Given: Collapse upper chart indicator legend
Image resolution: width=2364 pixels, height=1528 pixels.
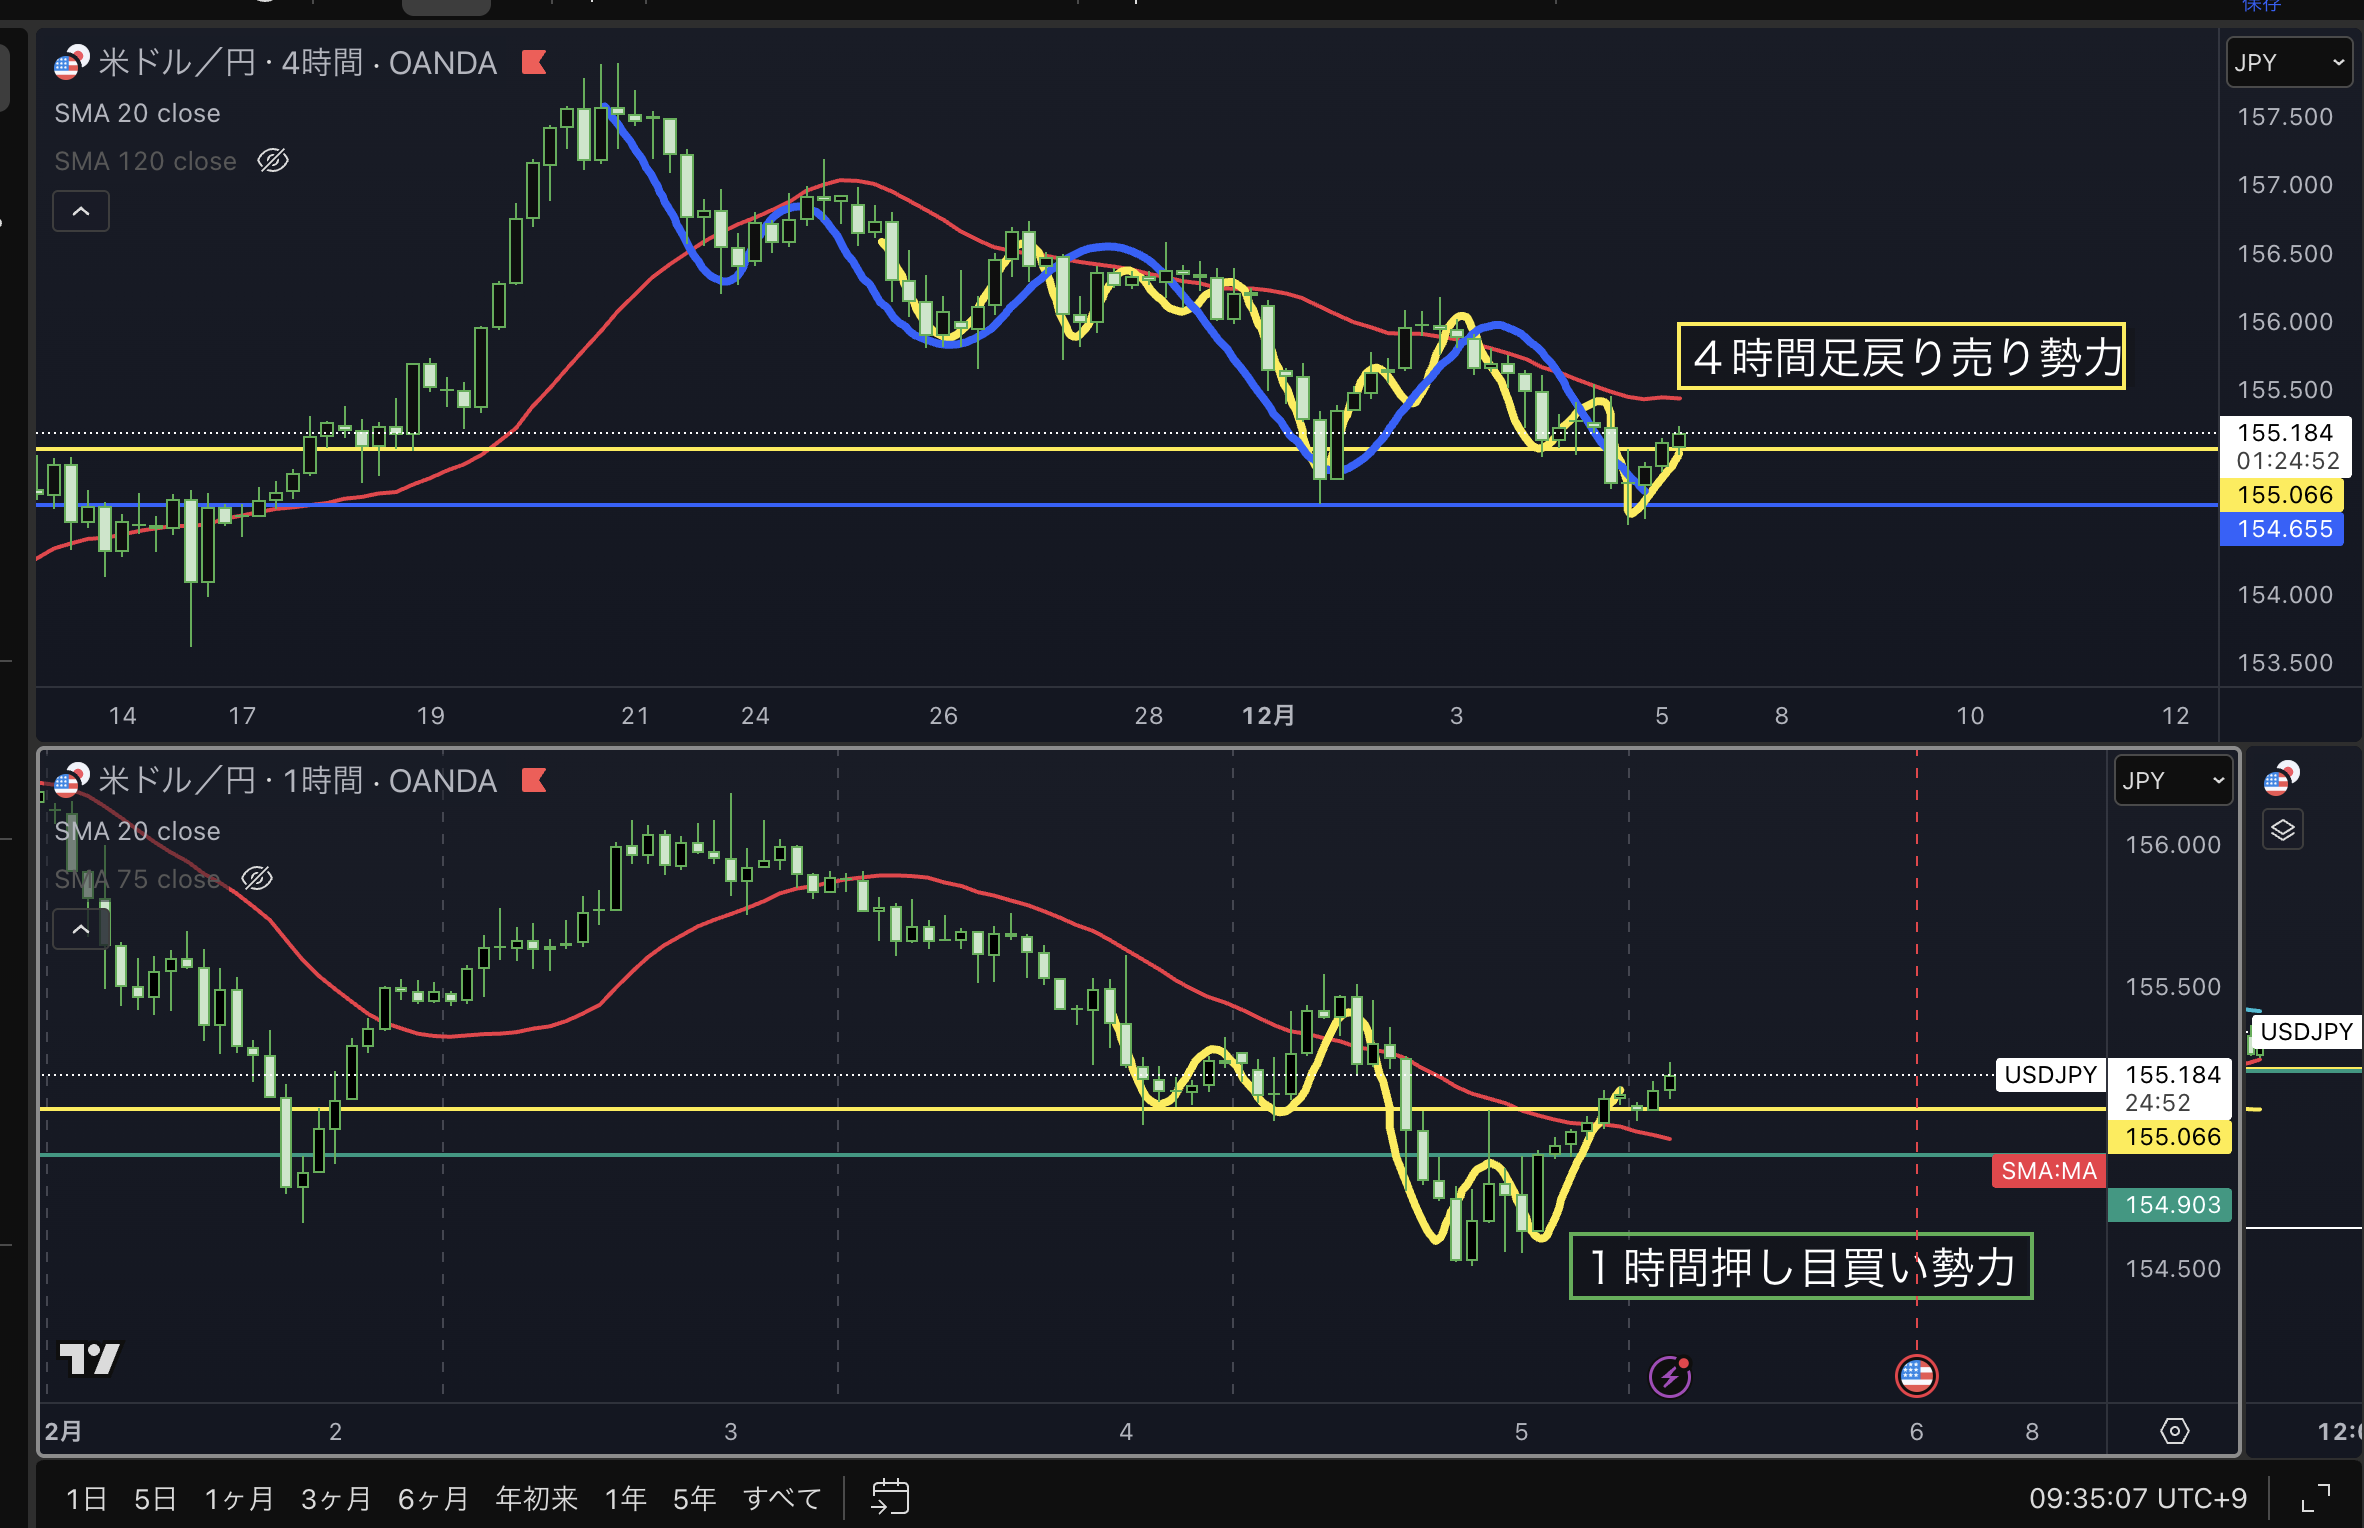Looking at the screenshot, I should click(81, 211).
